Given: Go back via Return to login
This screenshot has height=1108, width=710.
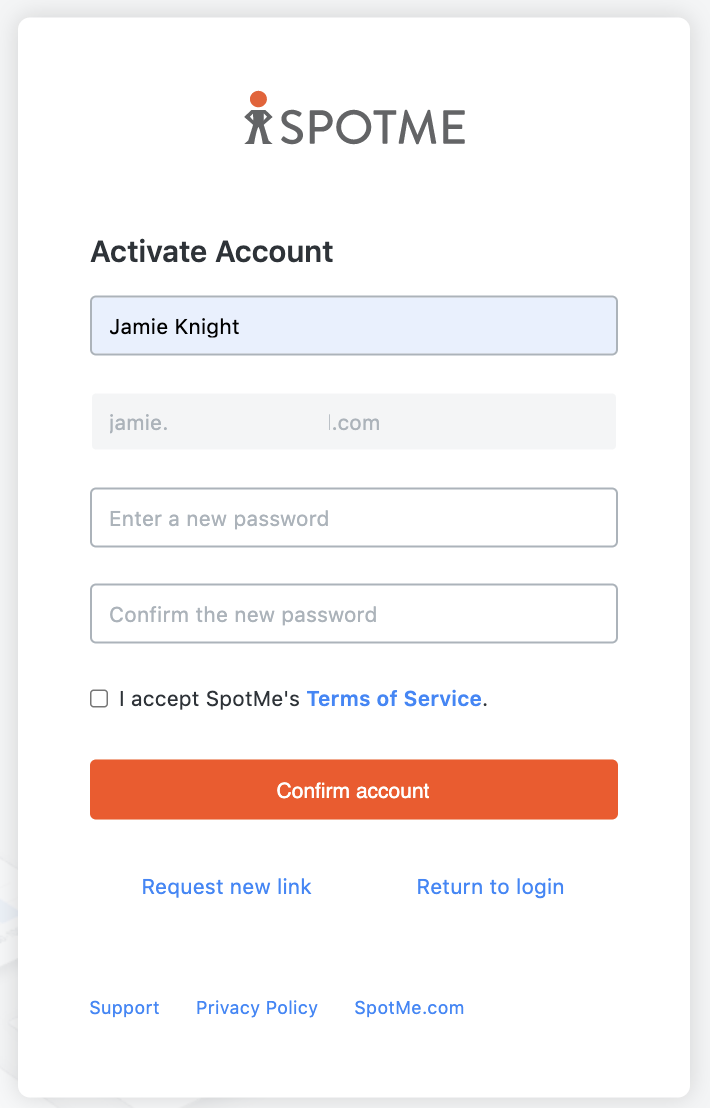Looking at the screenshot, I should (490, 887).
